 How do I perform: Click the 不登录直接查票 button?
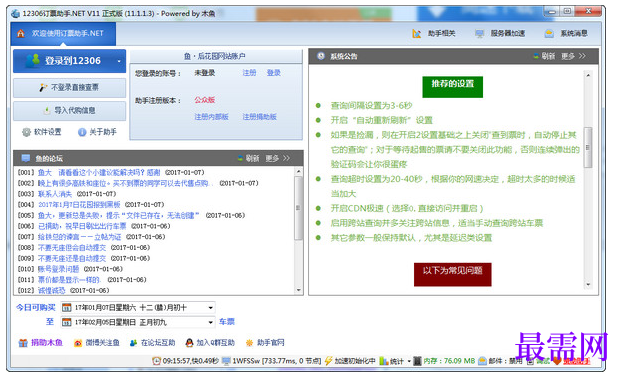(x=70, y=88)
